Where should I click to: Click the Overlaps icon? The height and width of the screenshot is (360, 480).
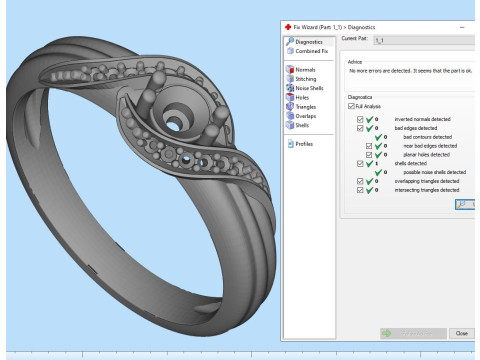(x=290, y=116)
